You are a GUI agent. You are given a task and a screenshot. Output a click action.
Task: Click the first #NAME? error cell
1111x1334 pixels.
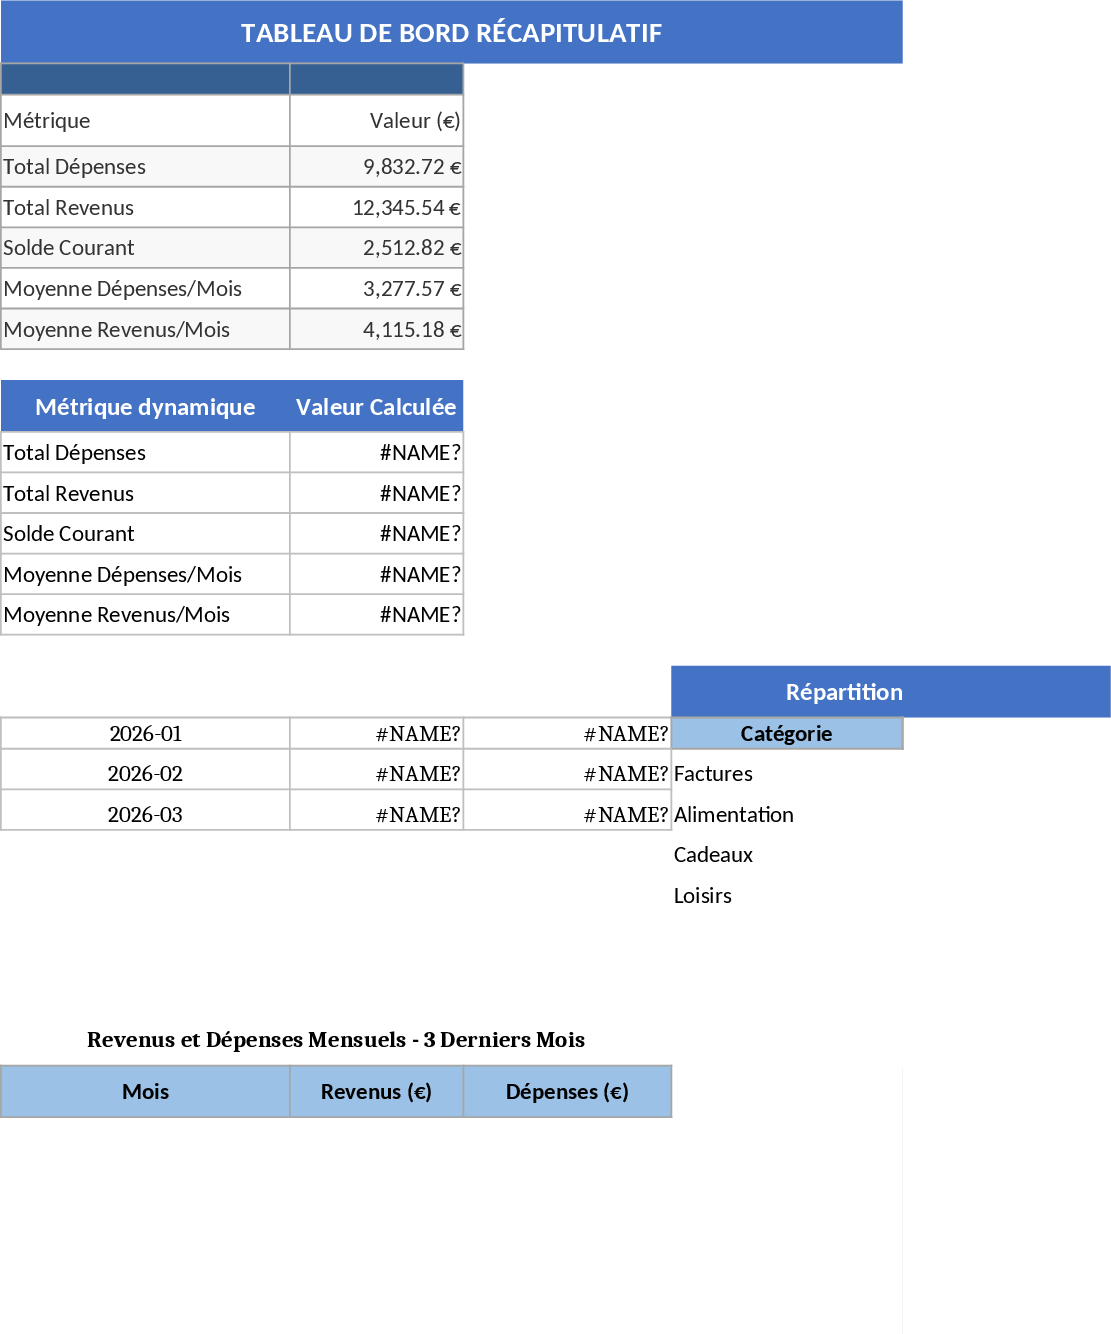[420, 452]
